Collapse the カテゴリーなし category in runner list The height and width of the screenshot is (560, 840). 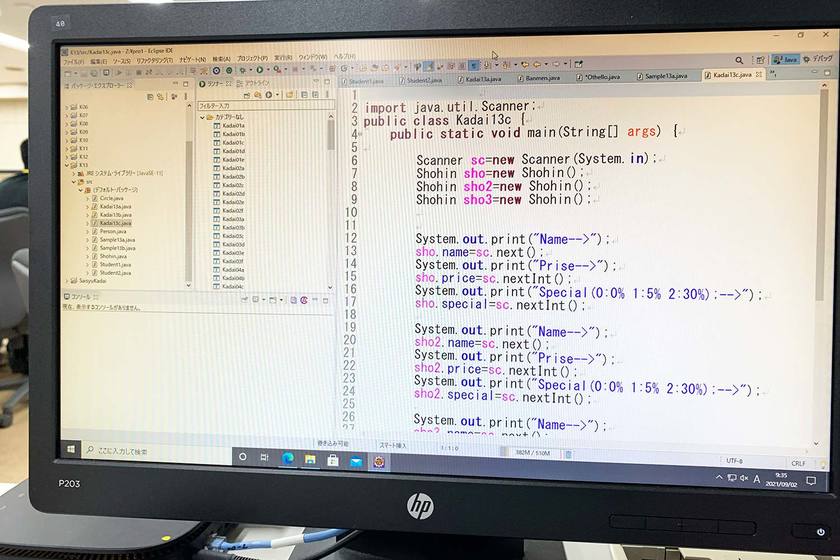pyautogui.click(x=203, y=117)
